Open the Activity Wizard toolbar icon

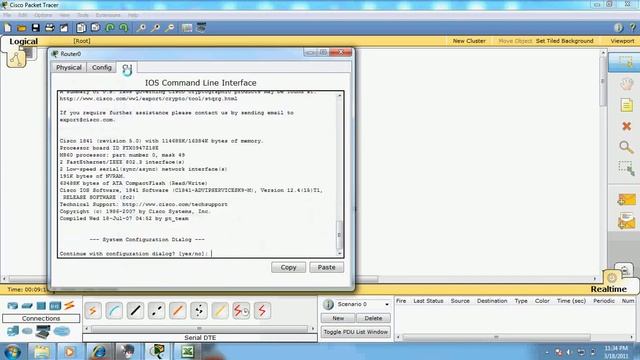[64, 28]
